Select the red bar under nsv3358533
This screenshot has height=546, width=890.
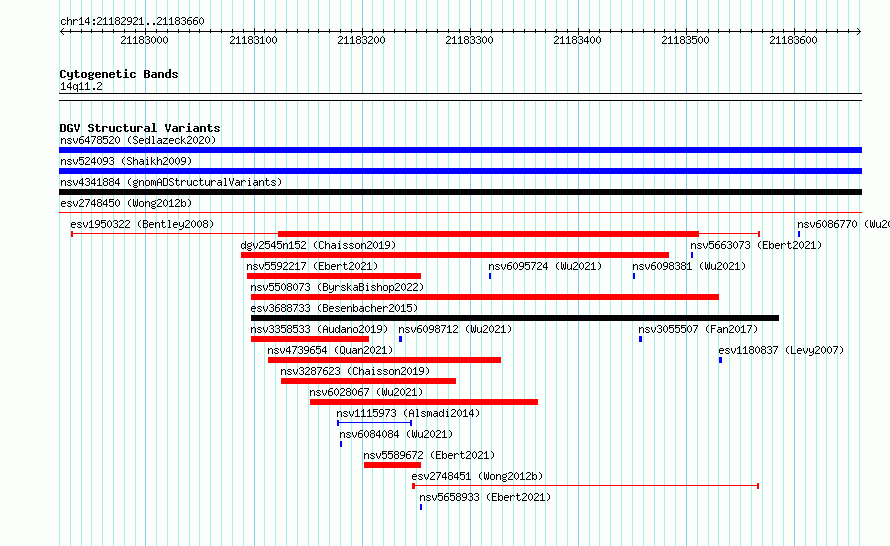tap(310, 339)
